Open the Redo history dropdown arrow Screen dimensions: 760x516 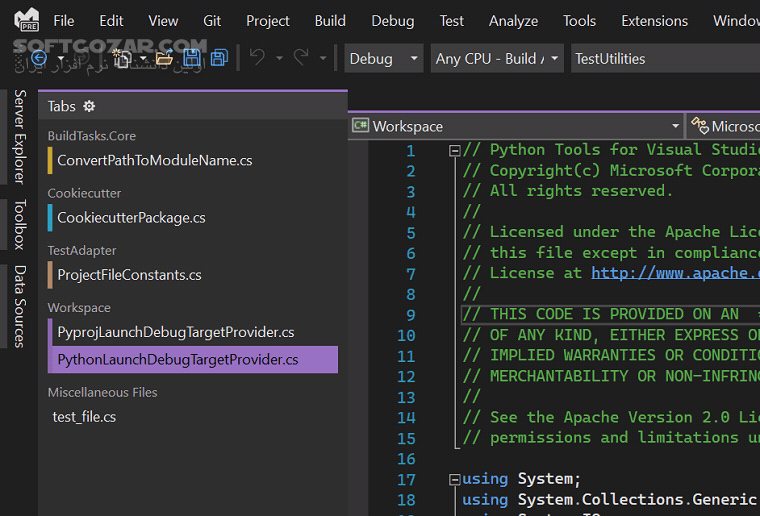click(323, 59)
